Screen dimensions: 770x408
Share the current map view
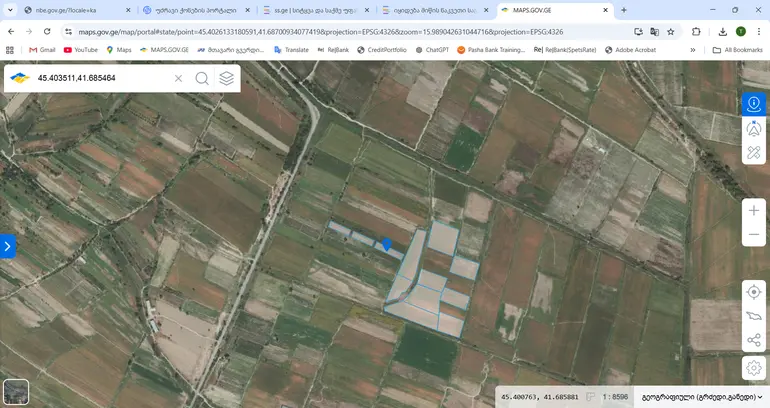pyautogui.click(x=754, y=340)
